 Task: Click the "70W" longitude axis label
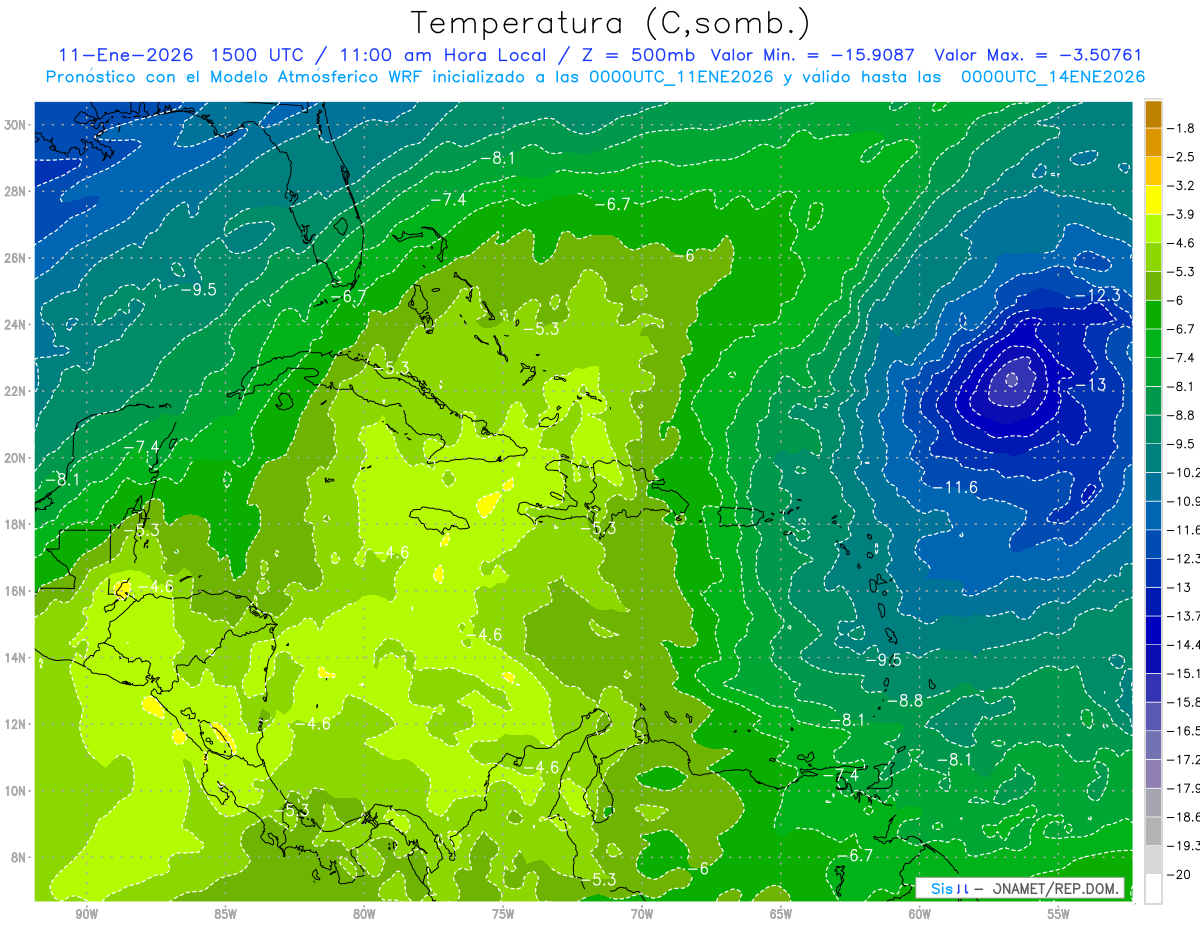tap(642, 914)
